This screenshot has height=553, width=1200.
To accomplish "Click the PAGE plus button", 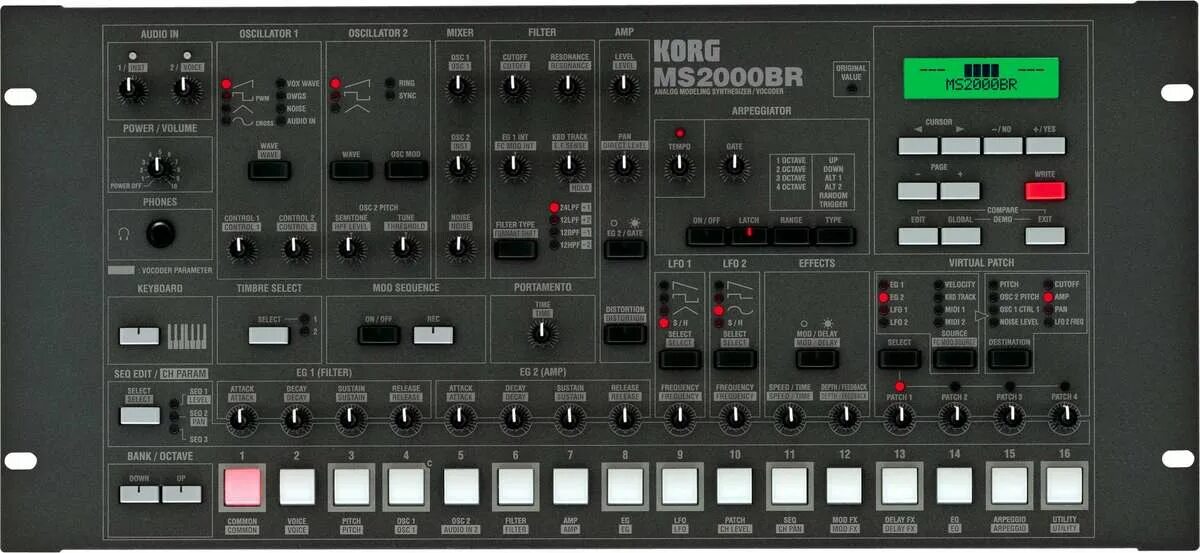I will click(960, 191).
